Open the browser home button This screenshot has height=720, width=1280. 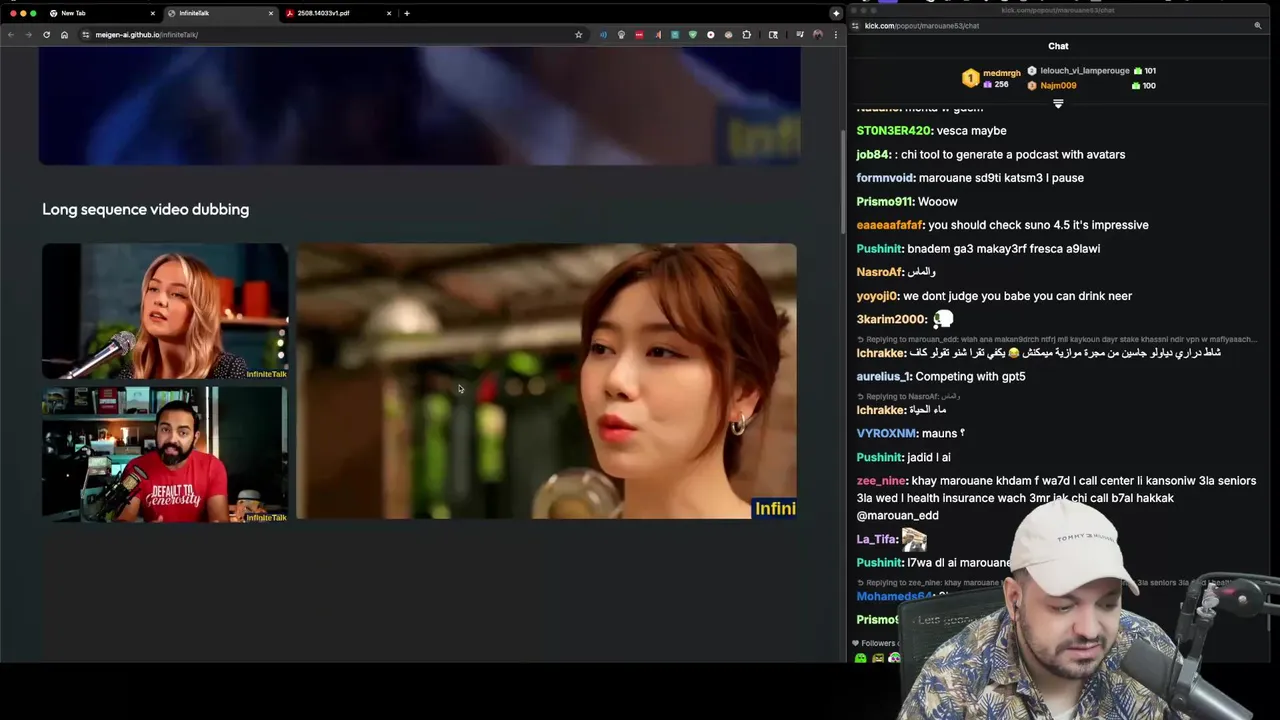64,35
